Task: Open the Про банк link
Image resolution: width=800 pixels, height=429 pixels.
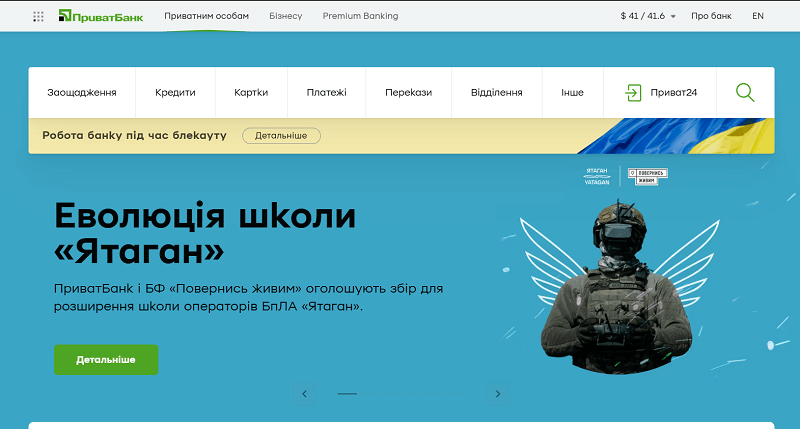Action: [x=711, y=16]
